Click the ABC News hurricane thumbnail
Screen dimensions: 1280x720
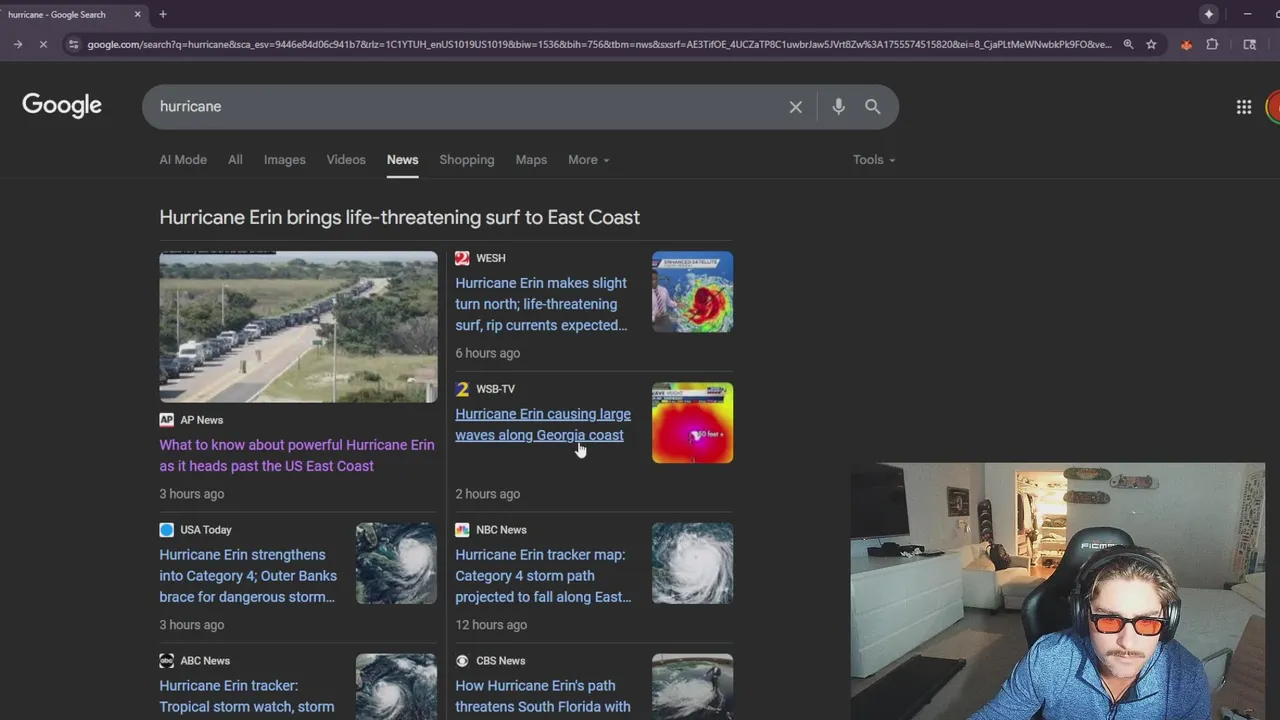pyautogui.click(x=396, y=687)
